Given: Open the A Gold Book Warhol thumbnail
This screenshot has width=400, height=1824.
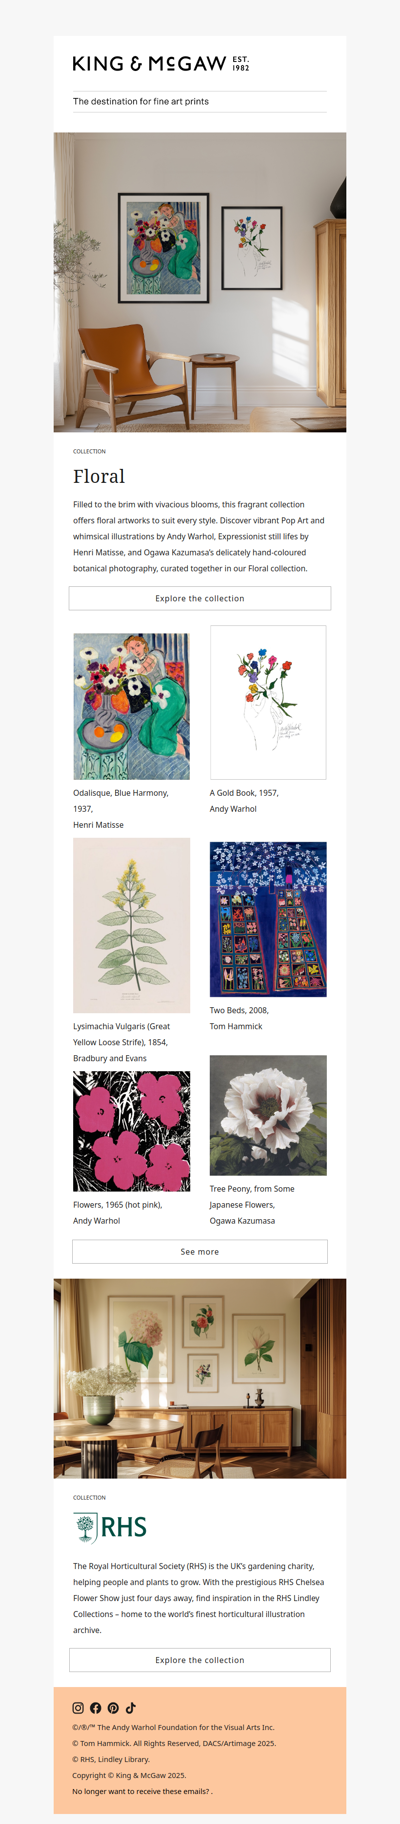Looking at the screenshot, I should pos(268,702).
